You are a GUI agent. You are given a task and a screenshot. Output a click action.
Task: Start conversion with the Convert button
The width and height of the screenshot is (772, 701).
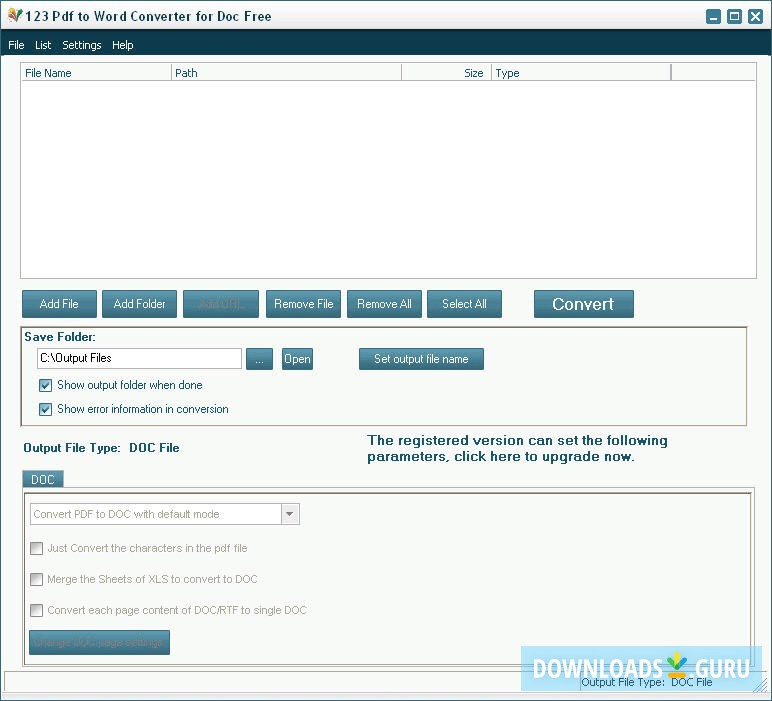583,304
